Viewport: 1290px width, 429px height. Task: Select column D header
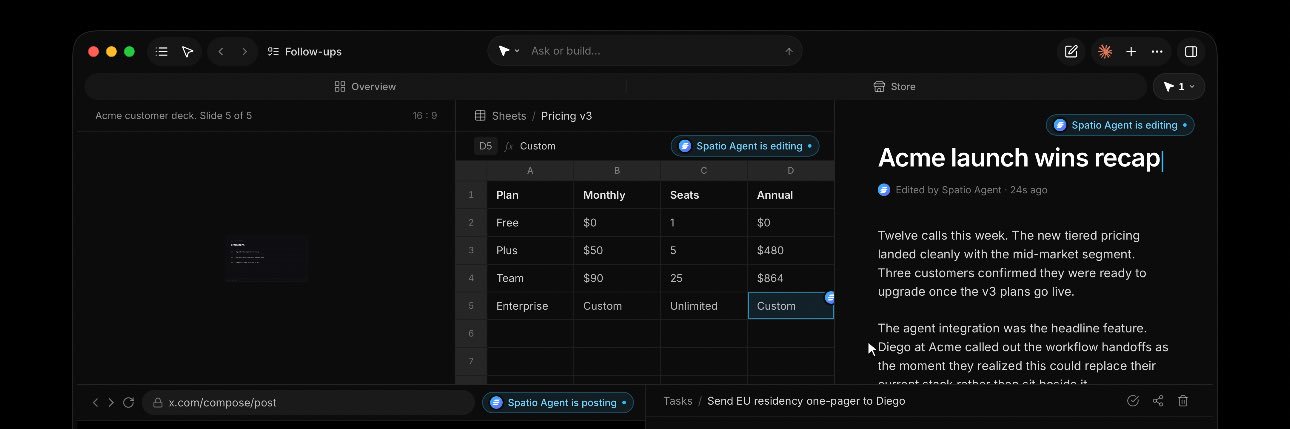pos(791,171)
